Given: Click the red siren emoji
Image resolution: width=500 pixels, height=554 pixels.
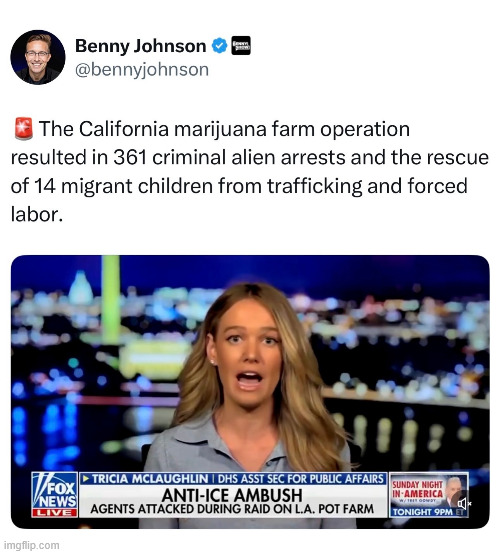Looking at the screenshot, I should (23, 129).
